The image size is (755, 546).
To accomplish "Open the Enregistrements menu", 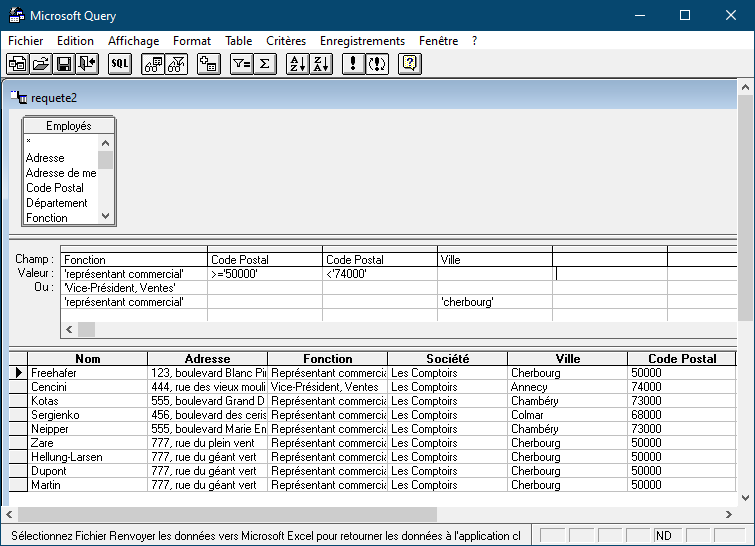I will (362, 41).
